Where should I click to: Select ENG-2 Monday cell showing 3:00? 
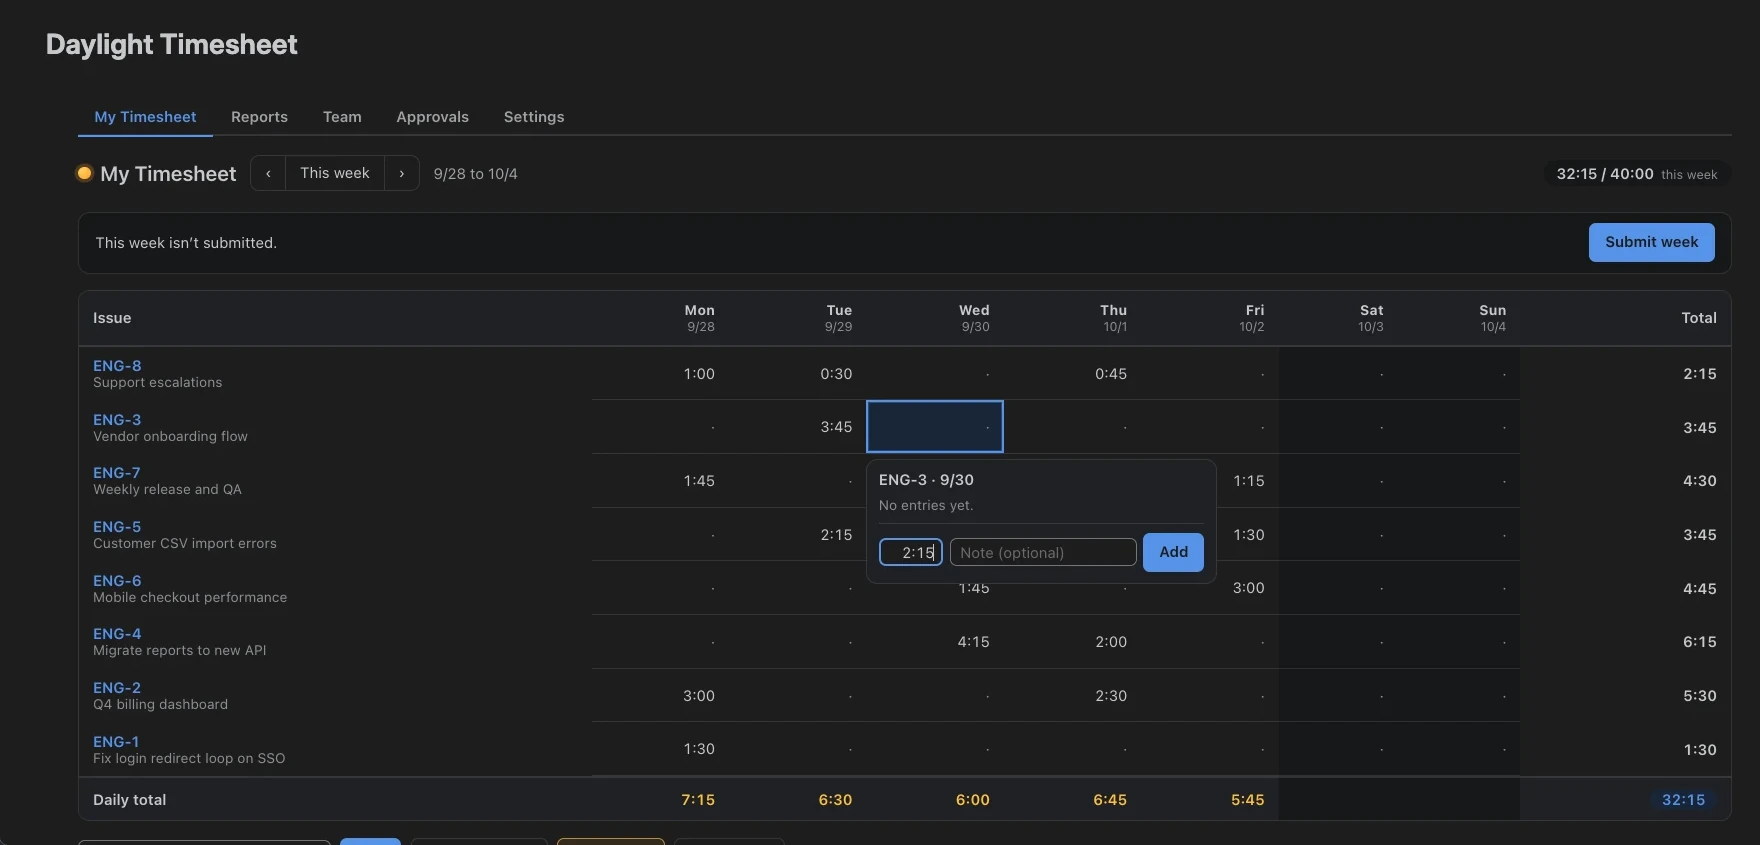pyautogui.click(x=660, y=696)
